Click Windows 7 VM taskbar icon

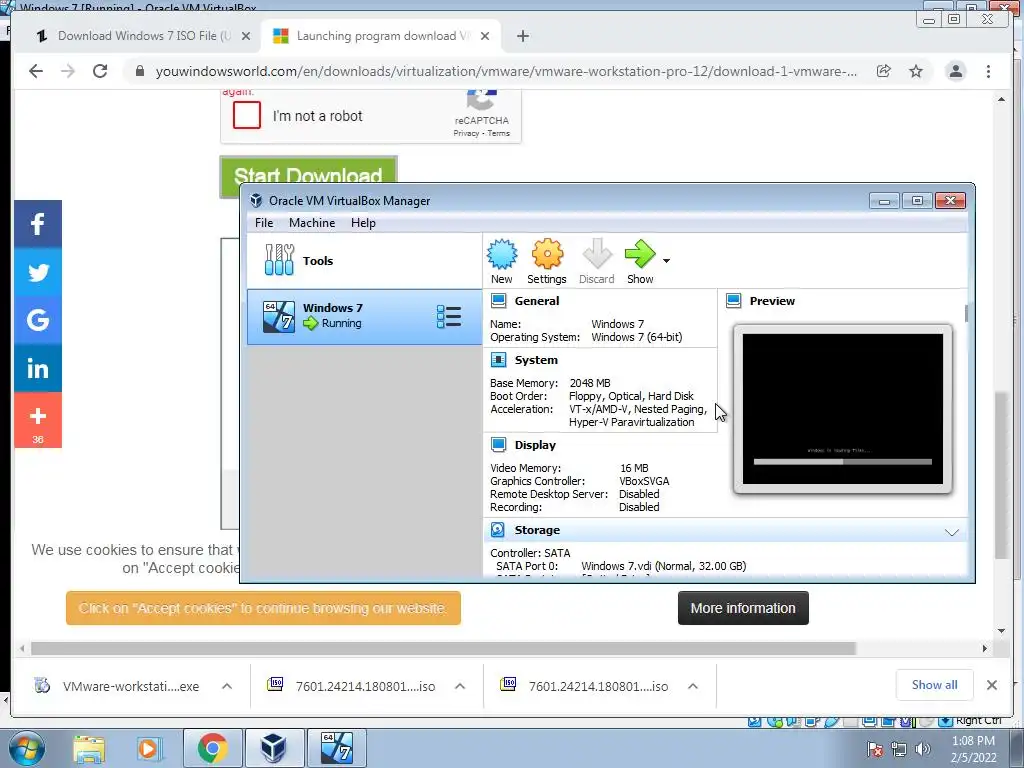point(337,748)
